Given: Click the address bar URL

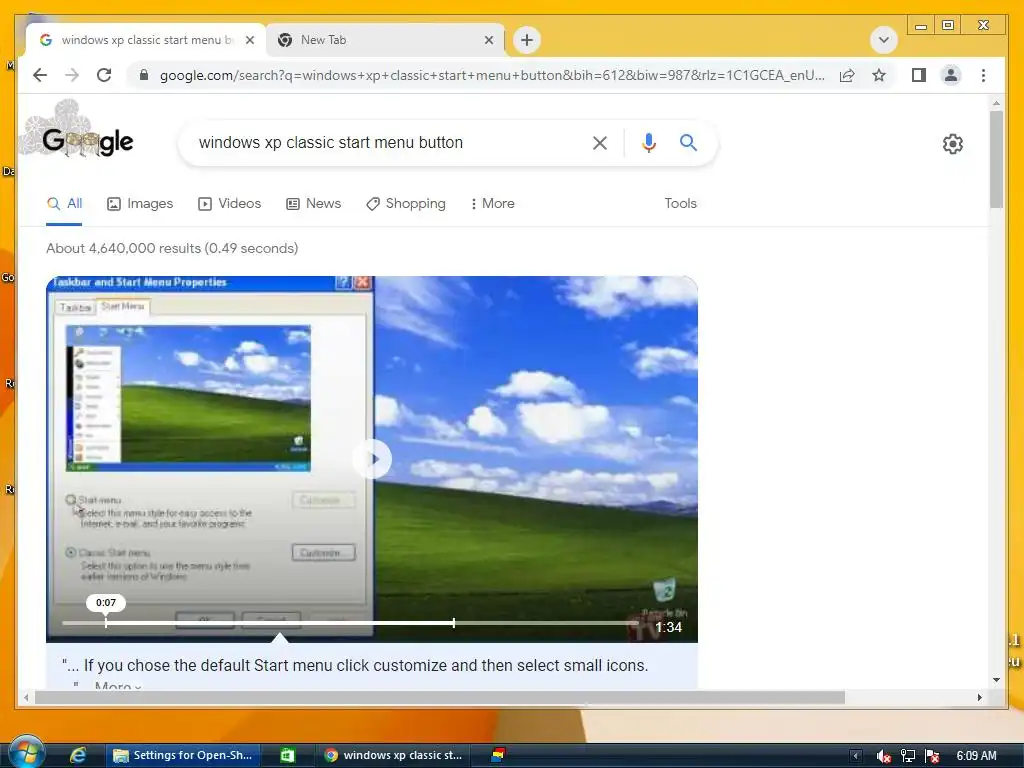Looking at the screenshot, I should click(492, 75).
